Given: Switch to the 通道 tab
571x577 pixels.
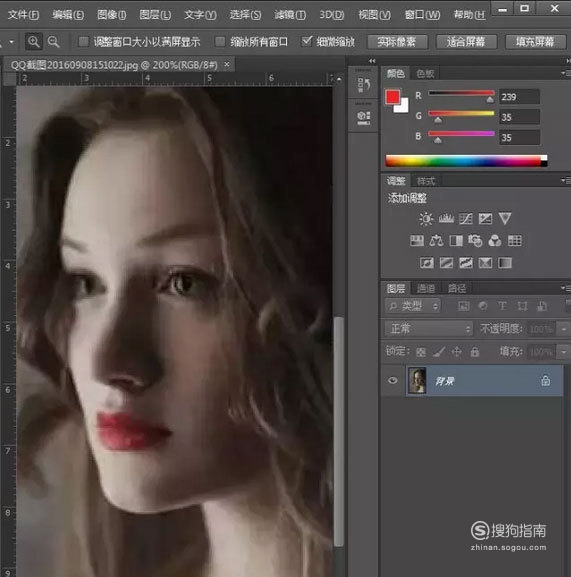Looking at the screenshot, I should [426, 288].
